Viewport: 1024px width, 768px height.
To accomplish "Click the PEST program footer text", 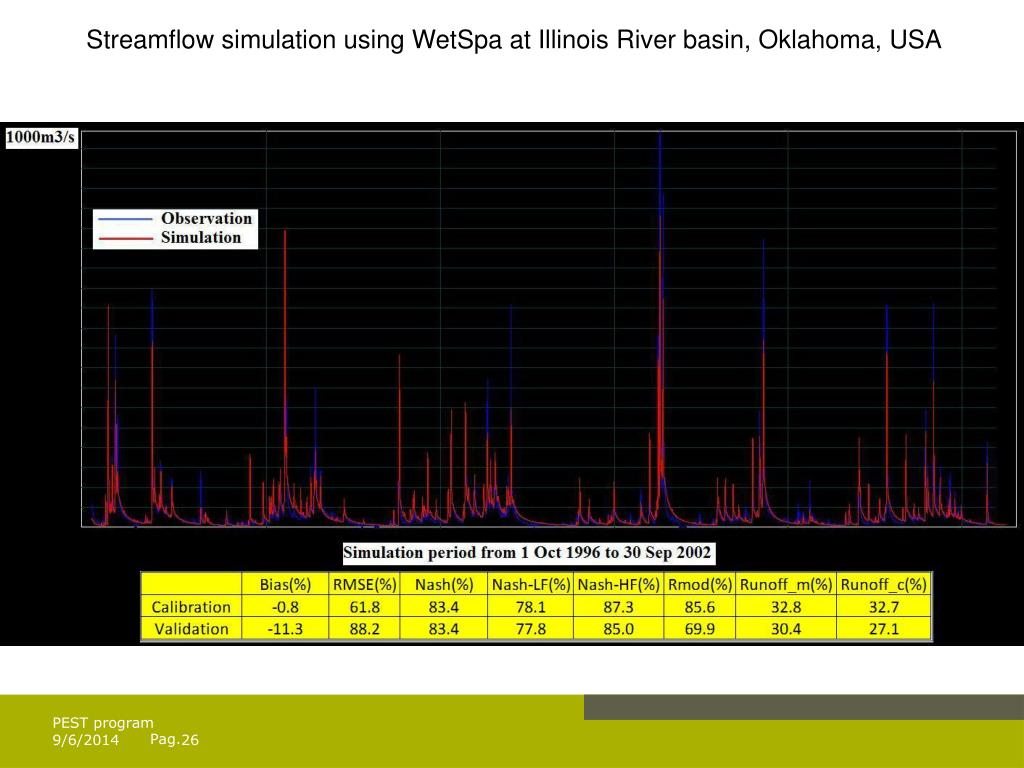I will click(x=103, y=723).
